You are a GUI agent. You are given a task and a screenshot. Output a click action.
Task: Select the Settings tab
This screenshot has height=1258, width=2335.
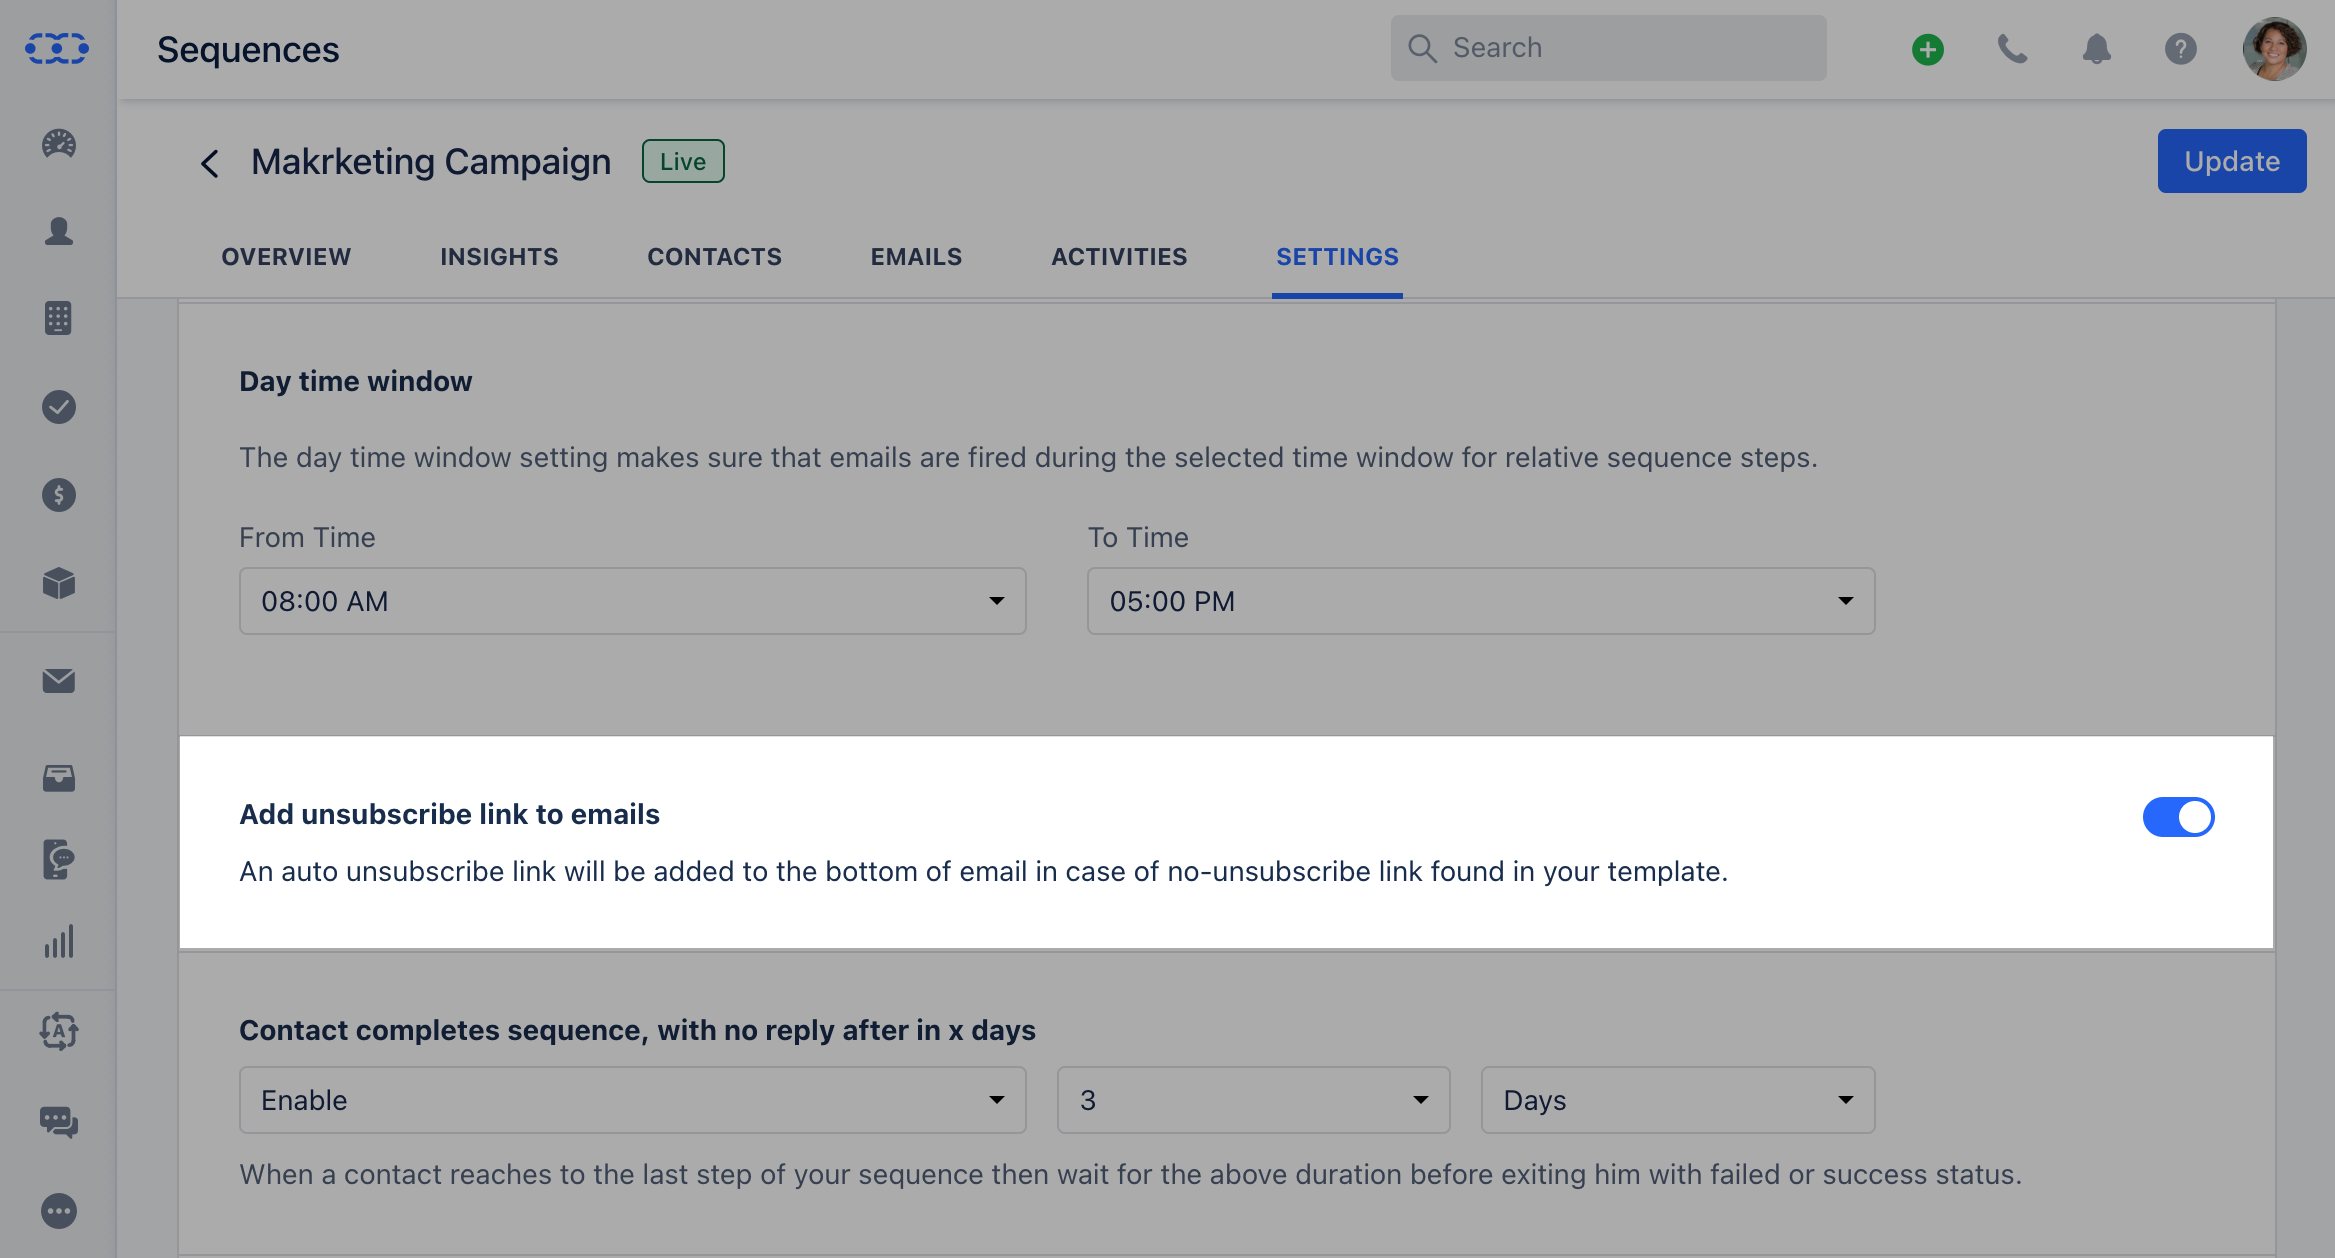coord(1337,257)
